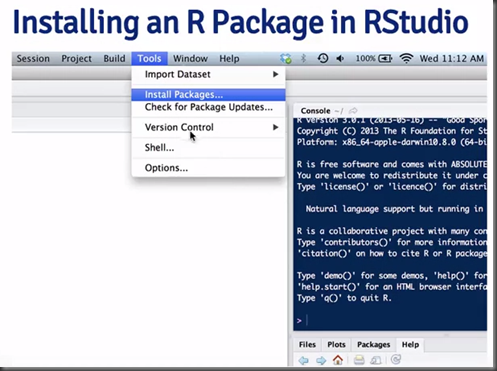The image size is (497, 371).
Task: Click the console working directory arrow icon
Action: [x=353, y=111]
